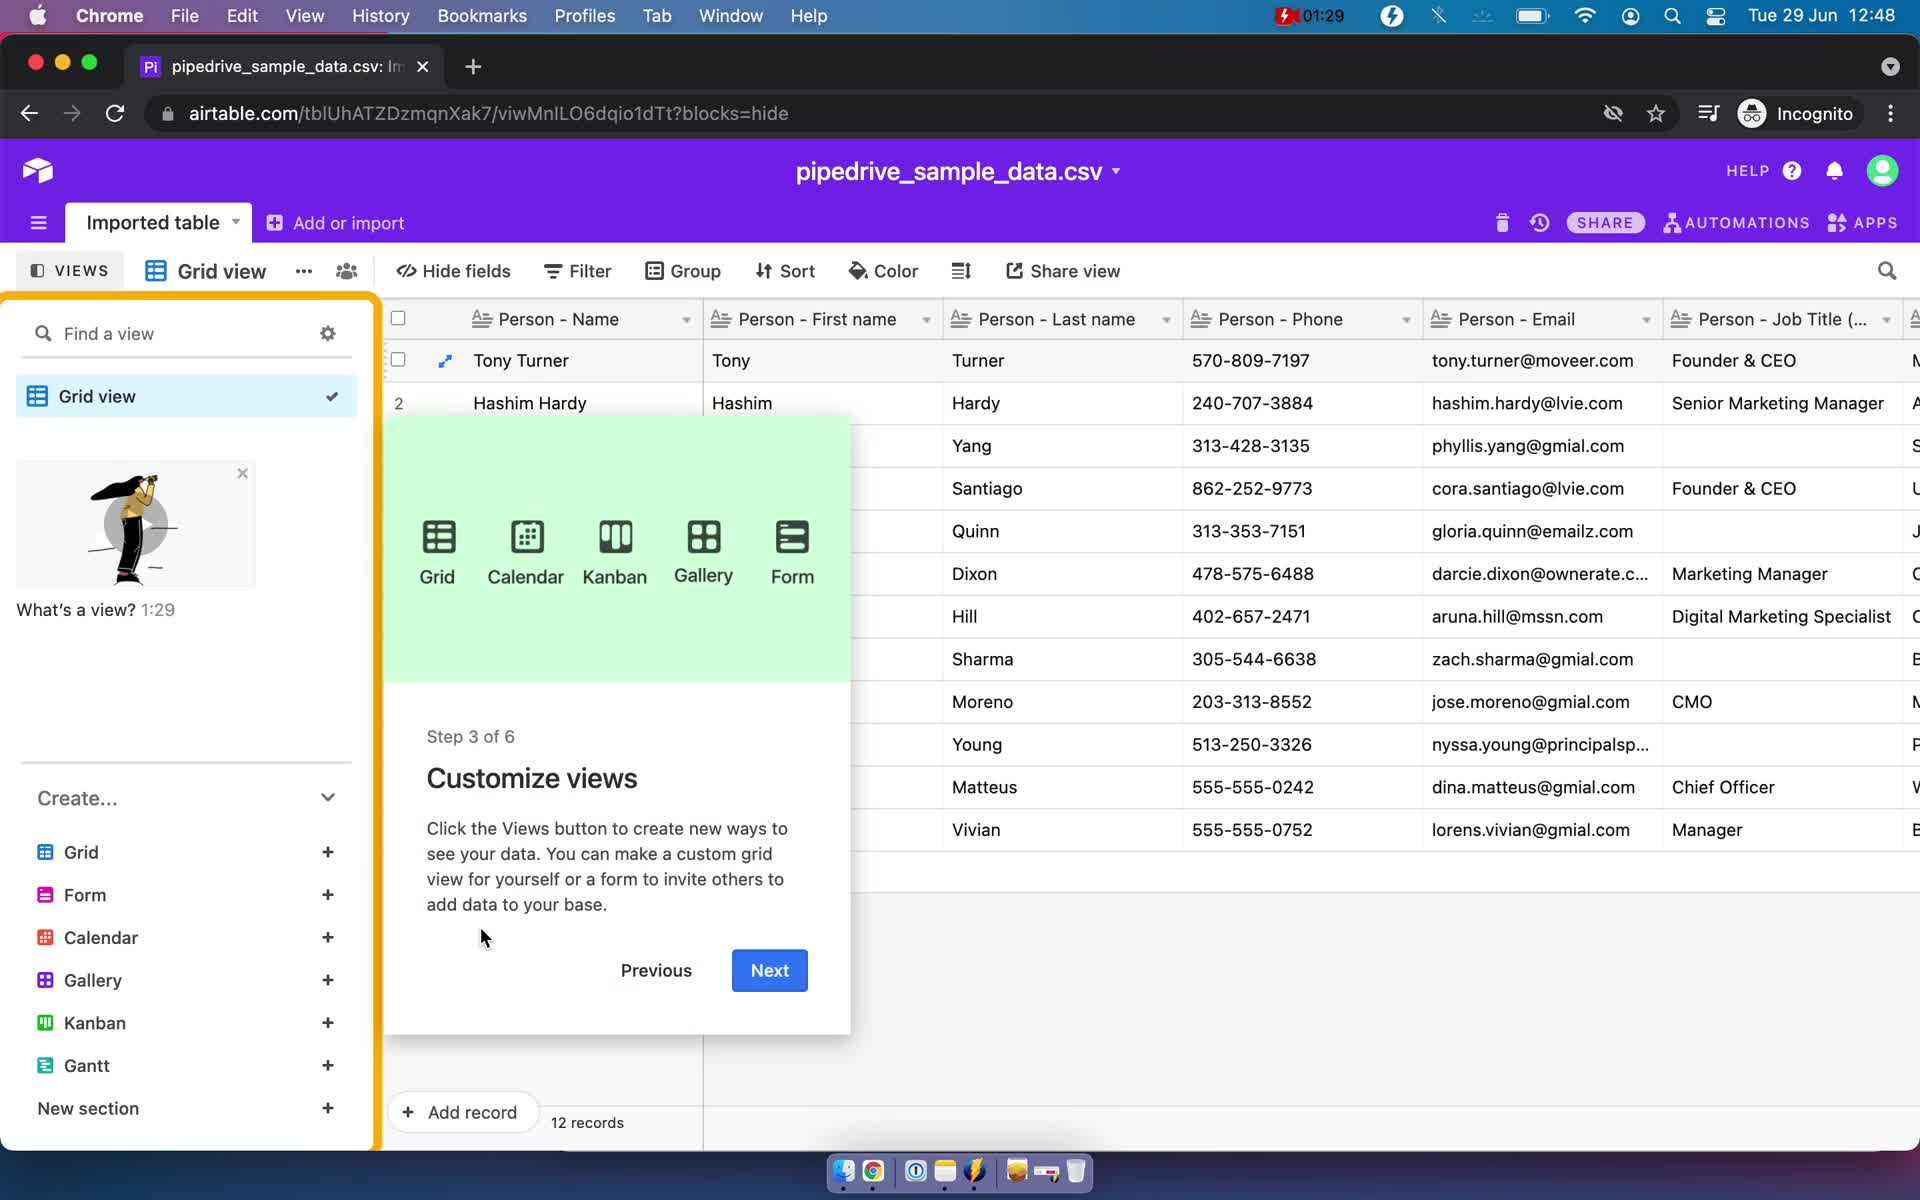The height and width of the screenshot is (1200, 1920).
Task: Click the Bookmarks menu item
Action: click(x=482, y=15)
